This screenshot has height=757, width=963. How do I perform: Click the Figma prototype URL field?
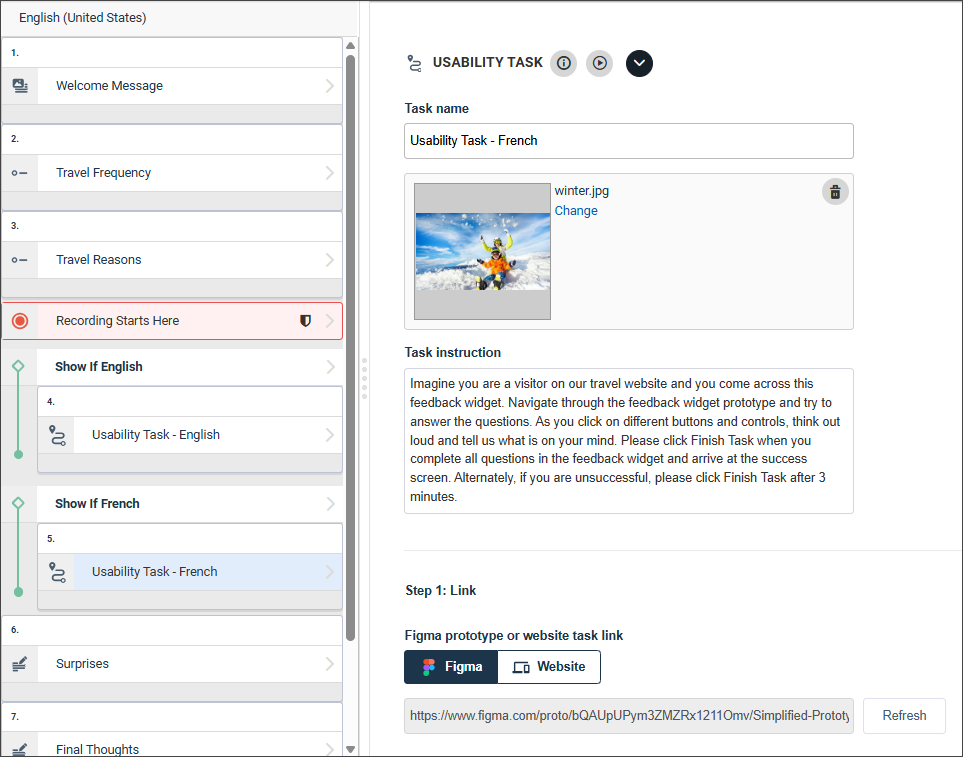[x=629, y=716]
